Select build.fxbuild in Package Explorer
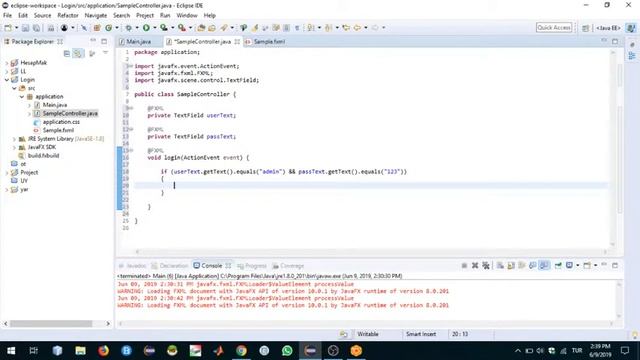The height and width of the screenshot is (360, 640). click(43, 156)
